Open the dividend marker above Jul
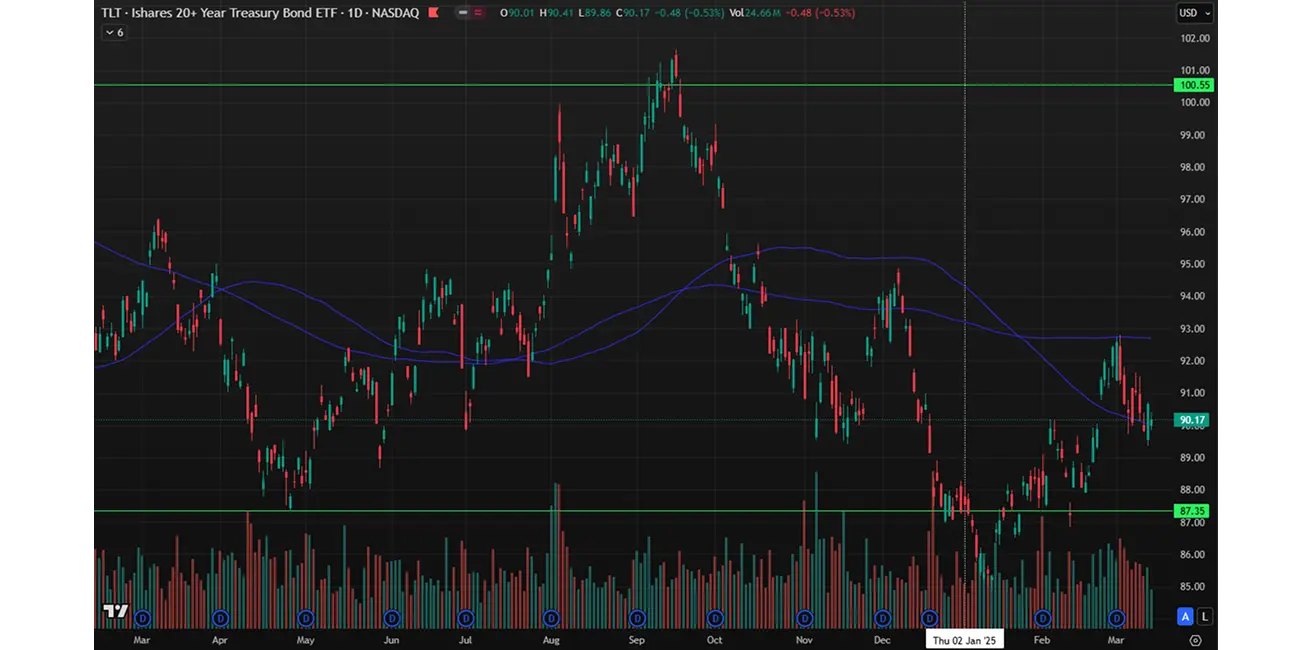The image size is (1312, 650). click(x=465, y=617)
